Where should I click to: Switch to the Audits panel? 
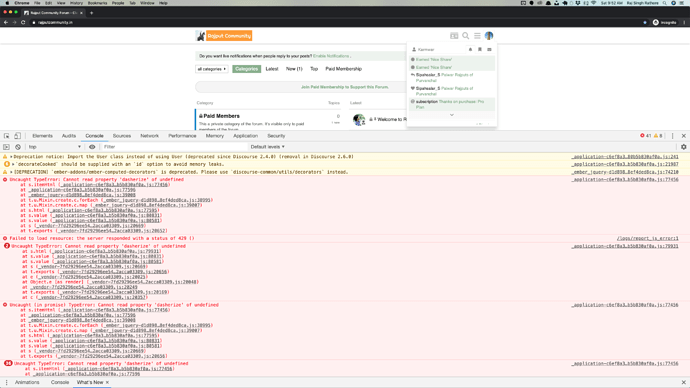[69, 136]
